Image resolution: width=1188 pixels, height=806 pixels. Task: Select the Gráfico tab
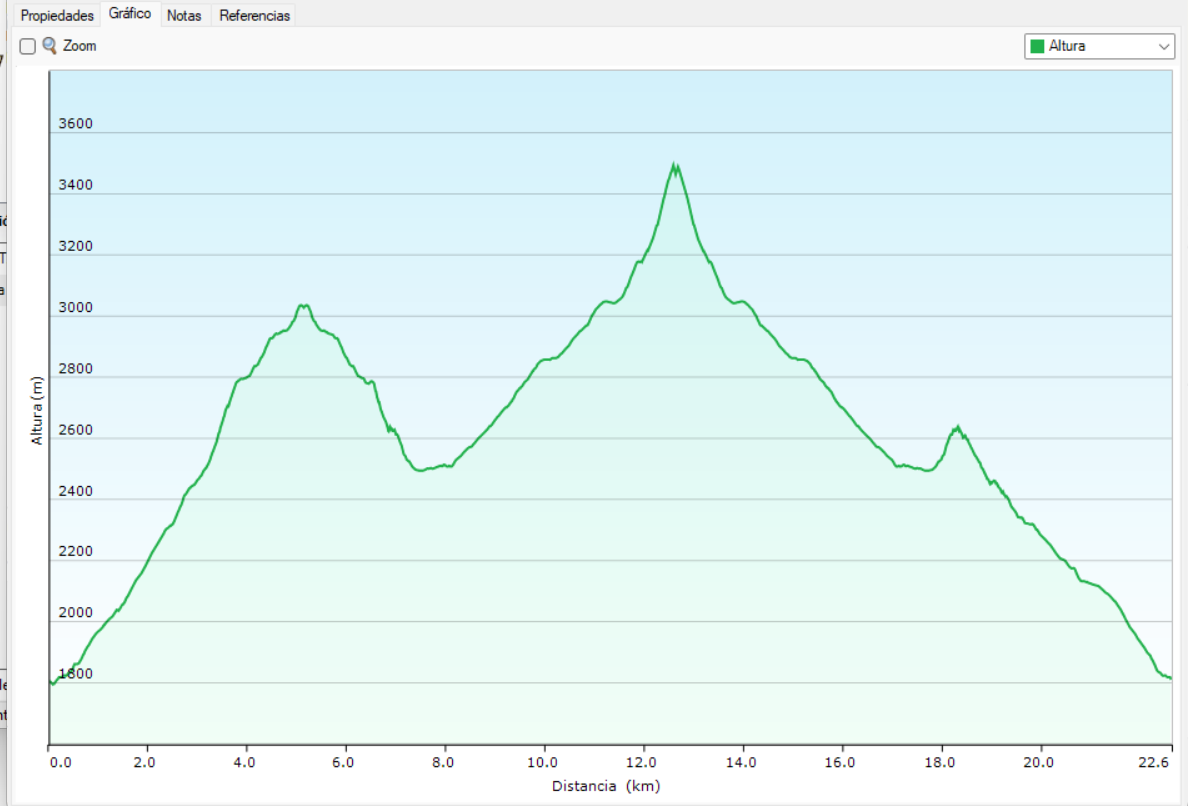click(x=130, y=15)
